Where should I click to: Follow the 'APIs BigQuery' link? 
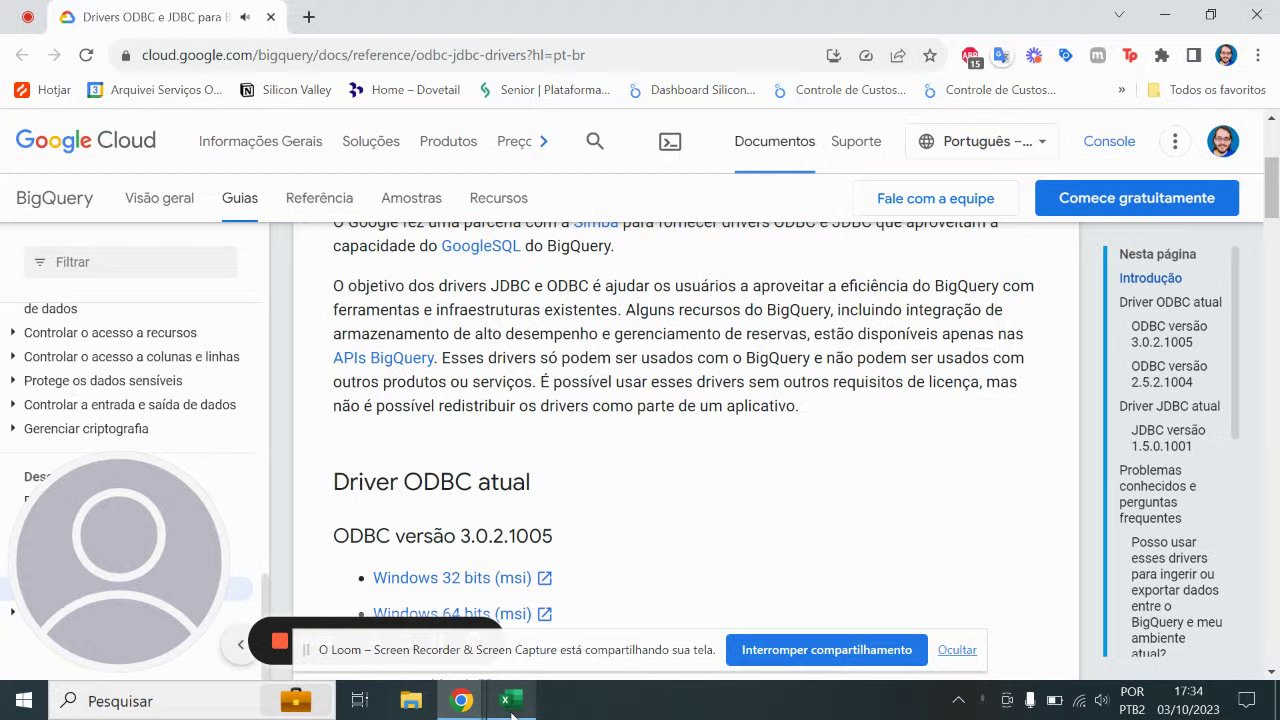383,358
